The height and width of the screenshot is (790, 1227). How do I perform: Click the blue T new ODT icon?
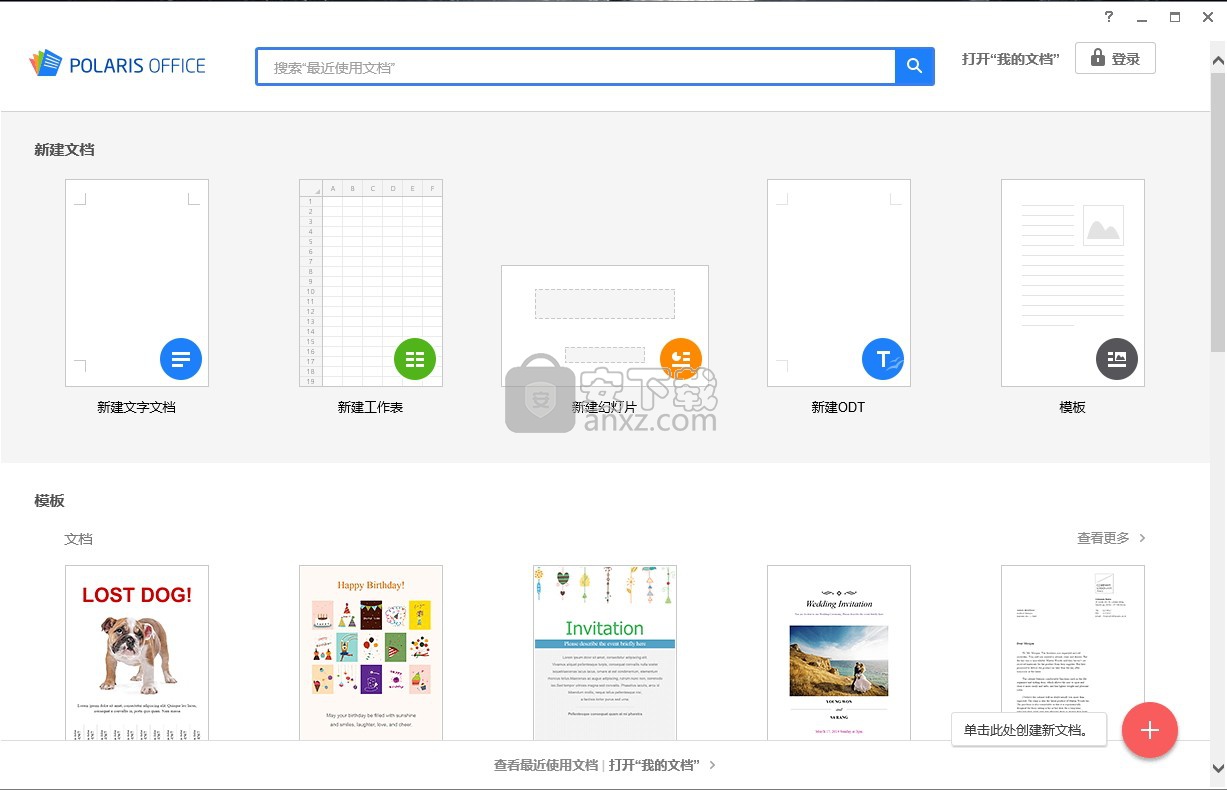883,358
